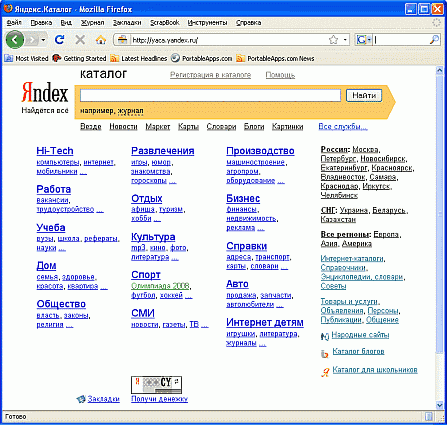Expand the address bar history dropdown
447x425 pixels.
pyautogui.click(x=345, y=40)
